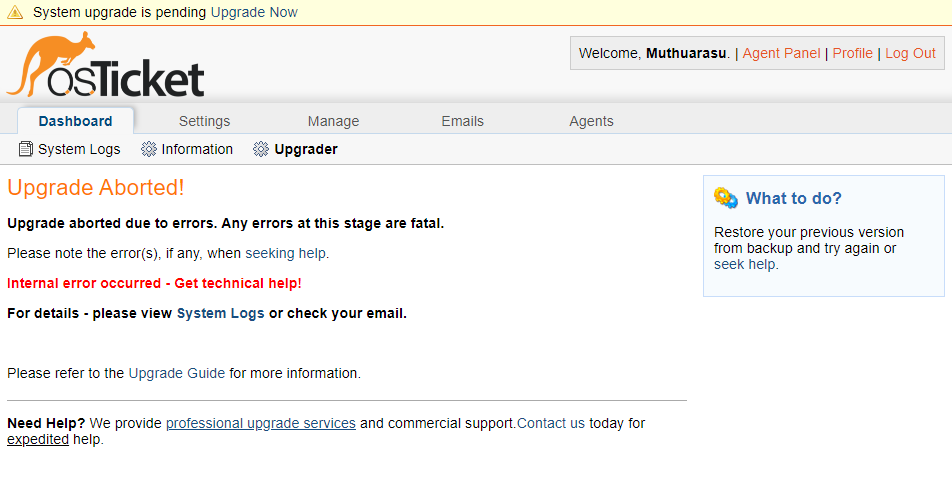Click the System Logs document icon

[x=26, y=149]
